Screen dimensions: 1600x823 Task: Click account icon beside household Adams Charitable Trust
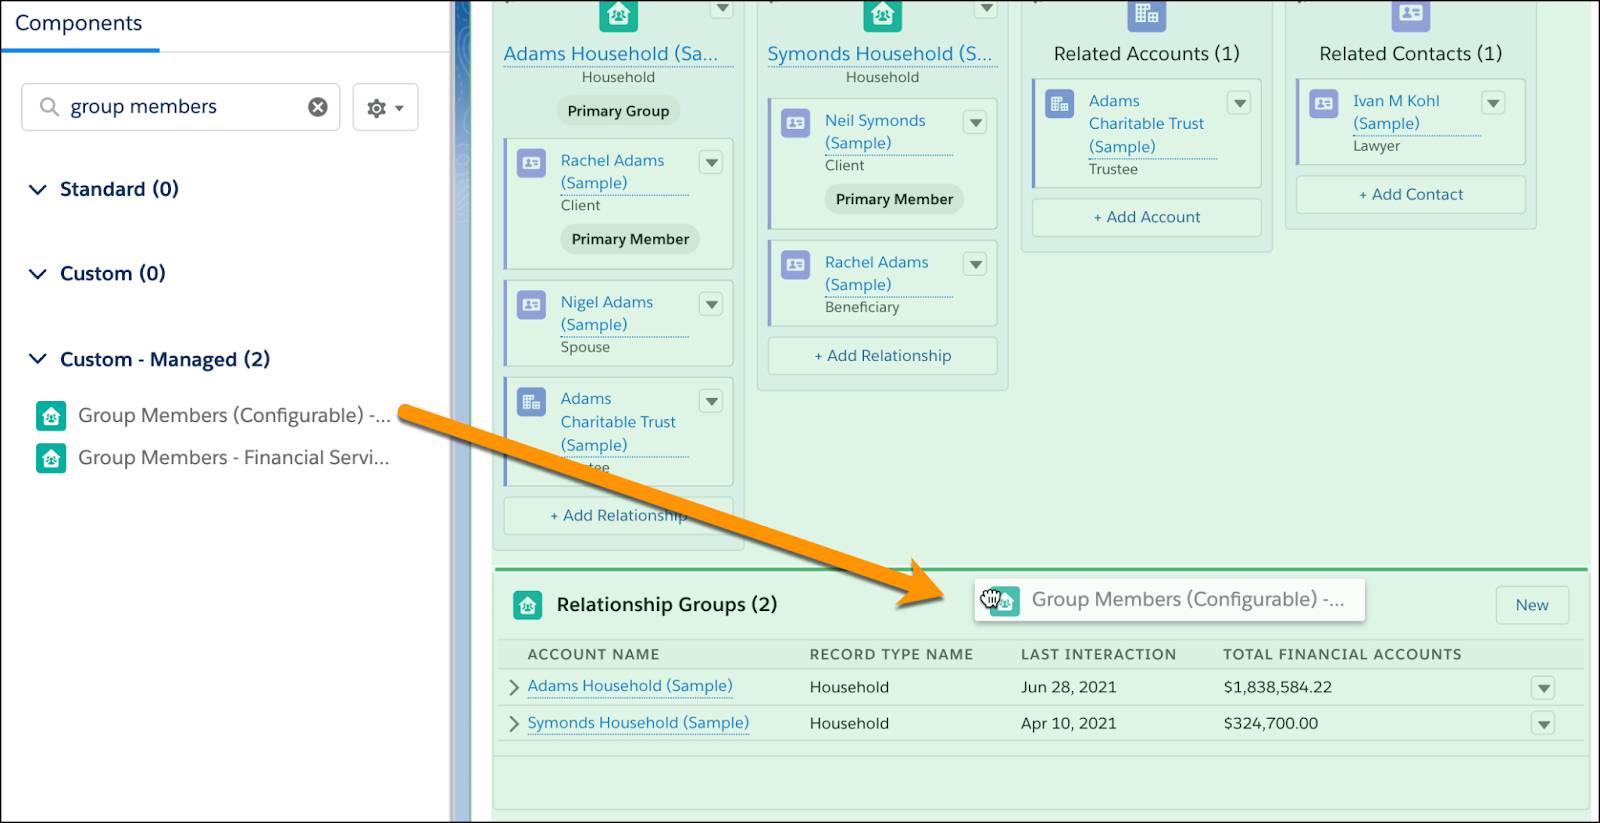click(x=531, y=402)
